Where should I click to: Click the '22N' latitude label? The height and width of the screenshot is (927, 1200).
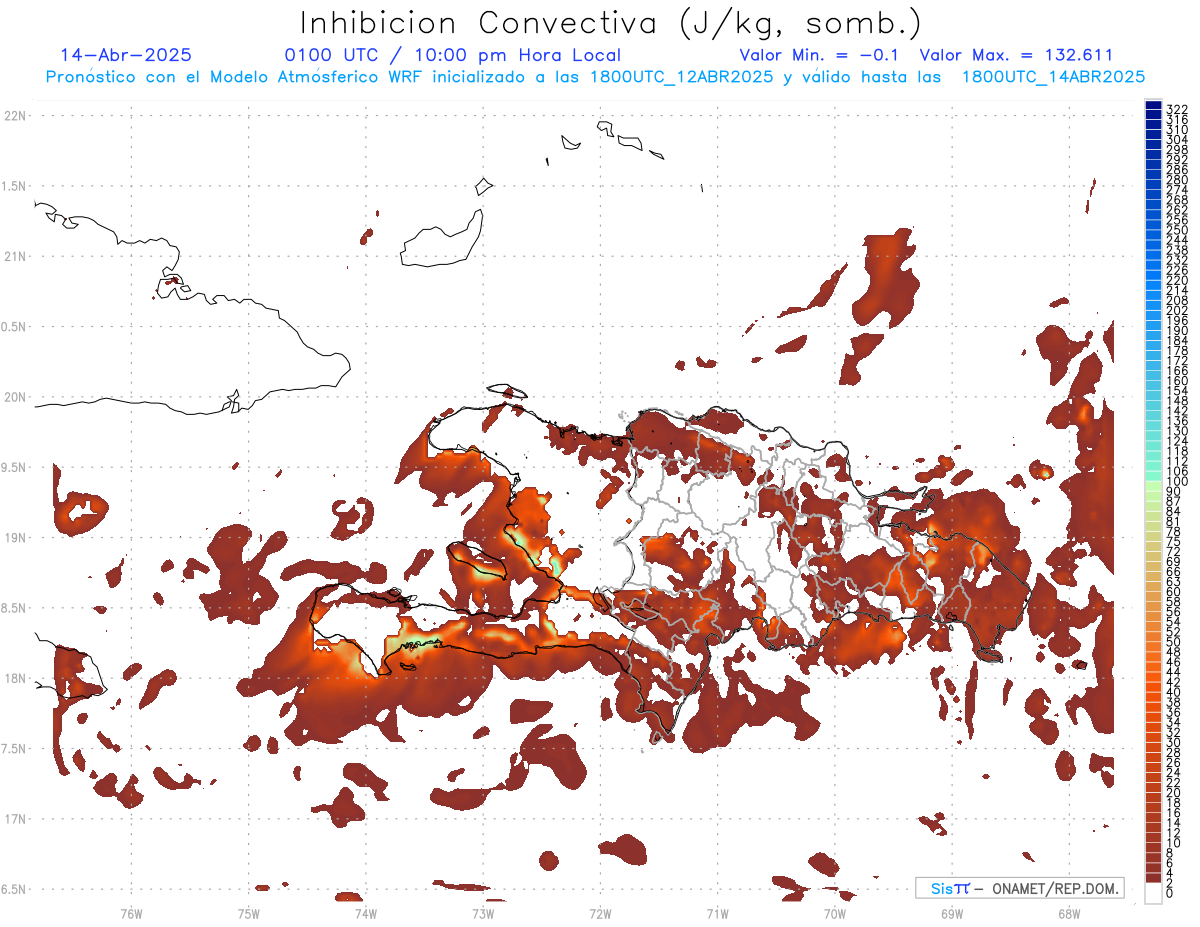15,116
